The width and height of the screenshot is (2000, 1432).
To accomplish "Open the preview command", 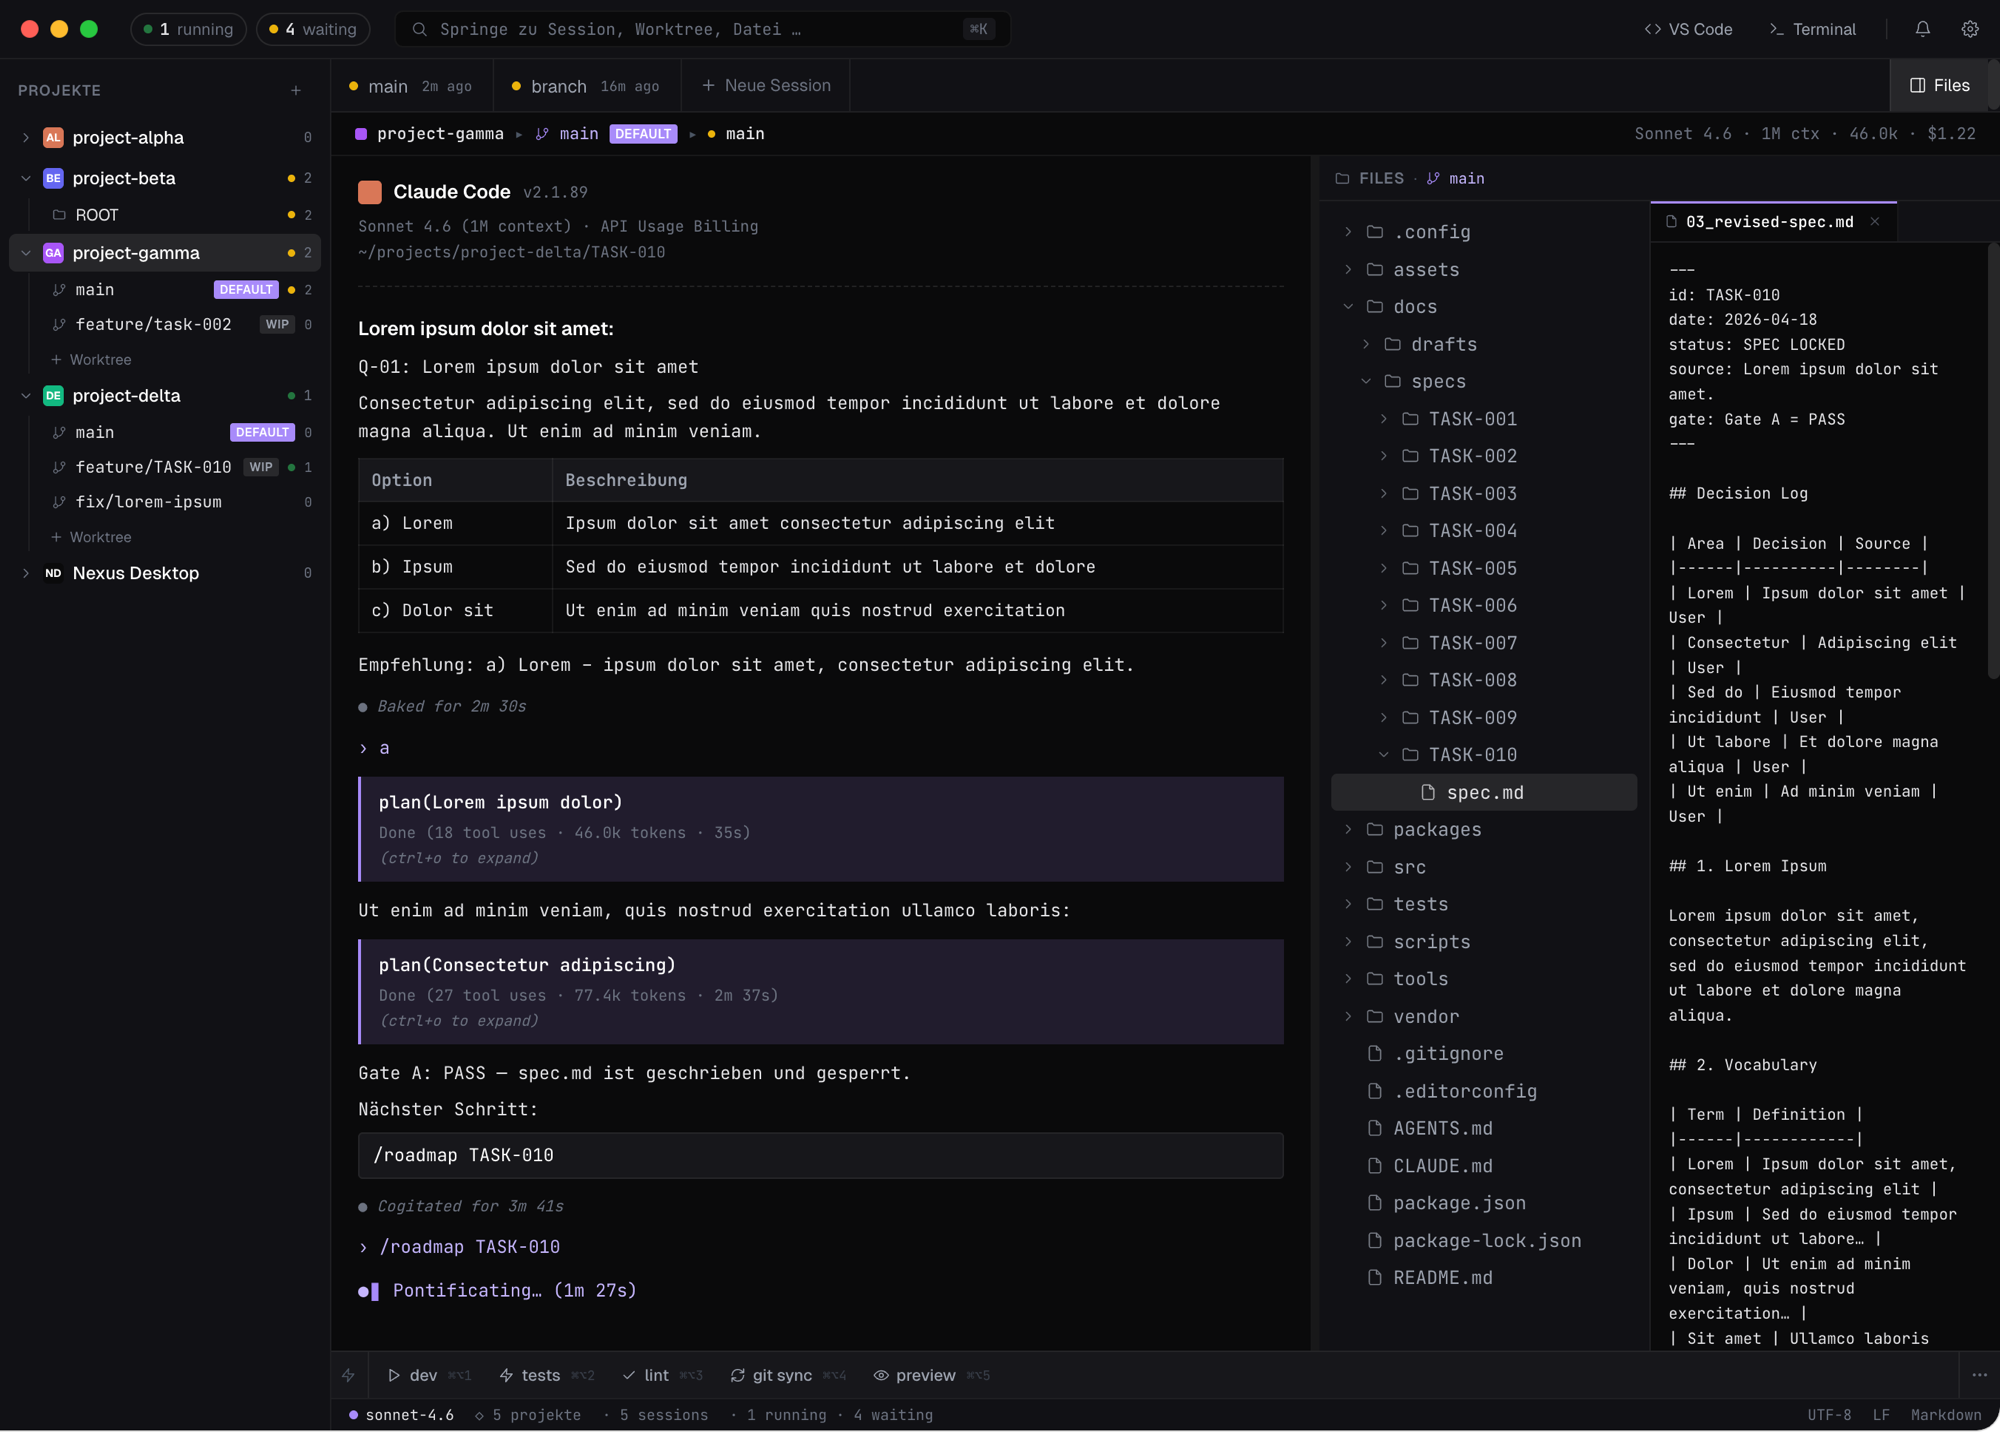I will [x=931, y=1375].
